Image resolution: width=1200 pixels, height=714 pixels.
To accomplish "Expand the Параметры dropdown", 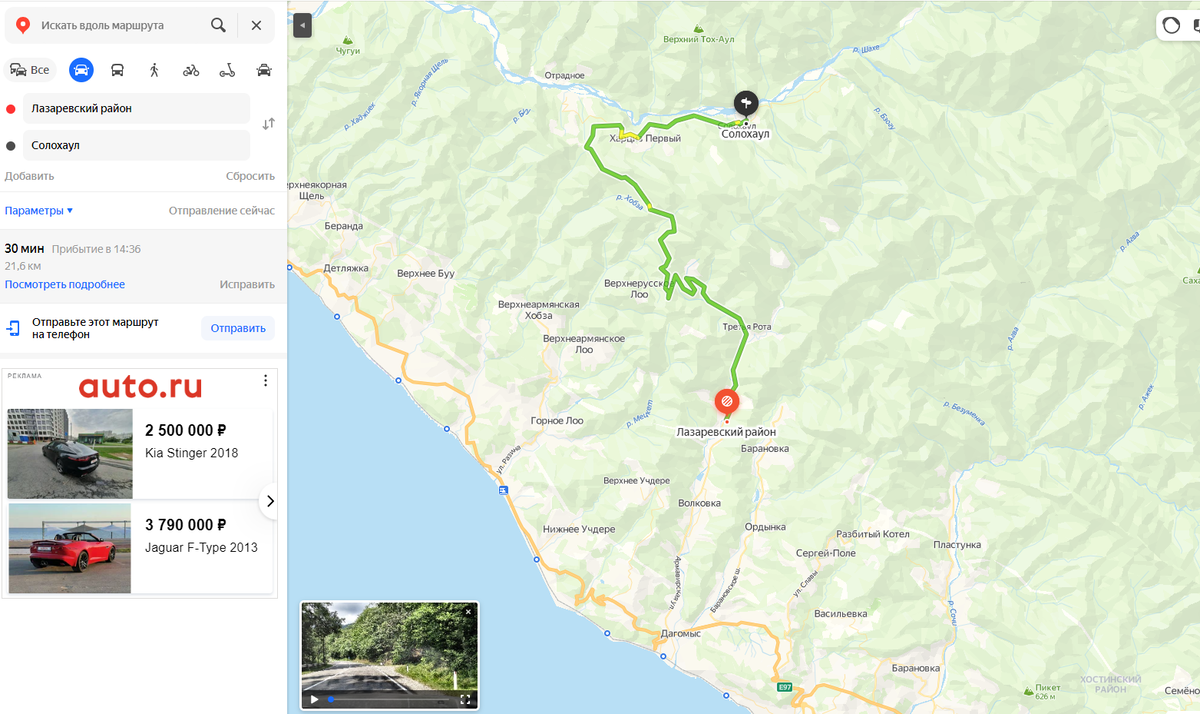I will [39, 211].
